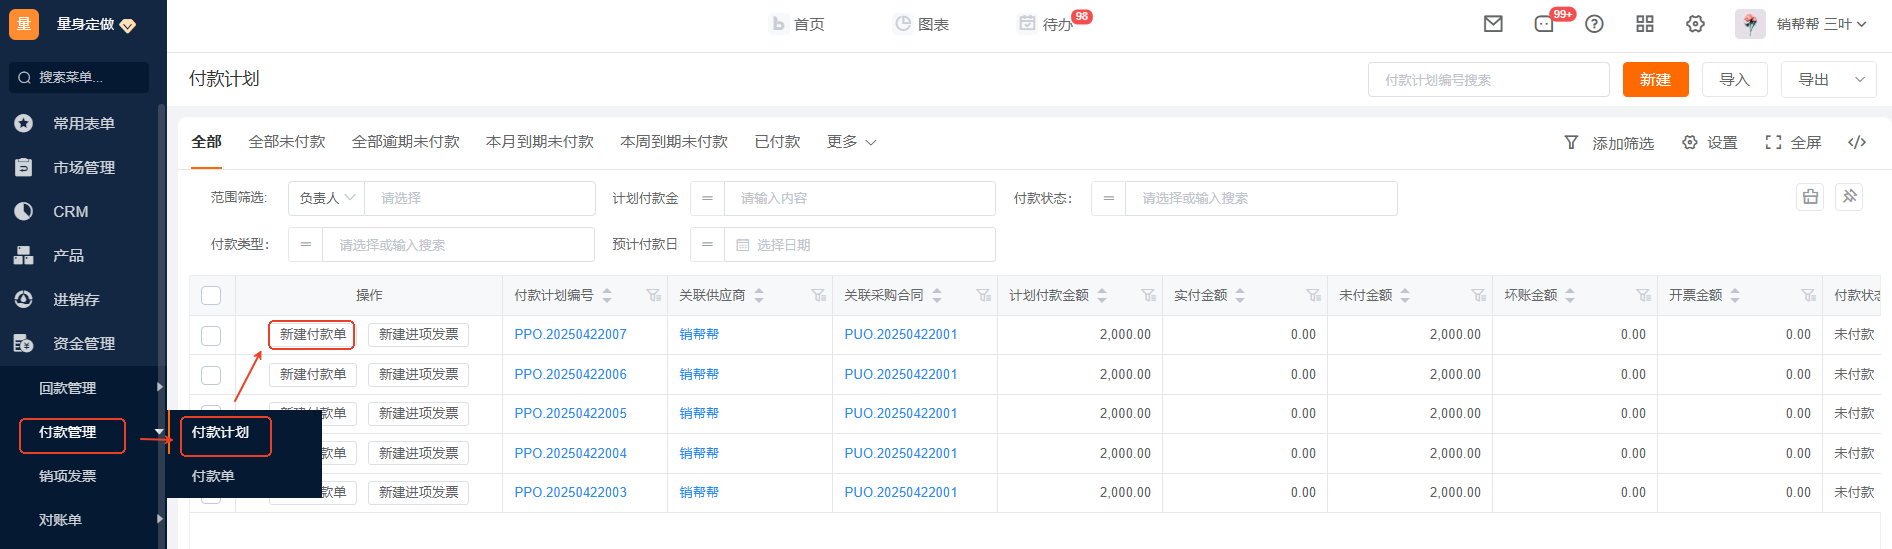Switch to 全部逾期未付款 tab
1892x549 pixels.
(x=406, y=142)
